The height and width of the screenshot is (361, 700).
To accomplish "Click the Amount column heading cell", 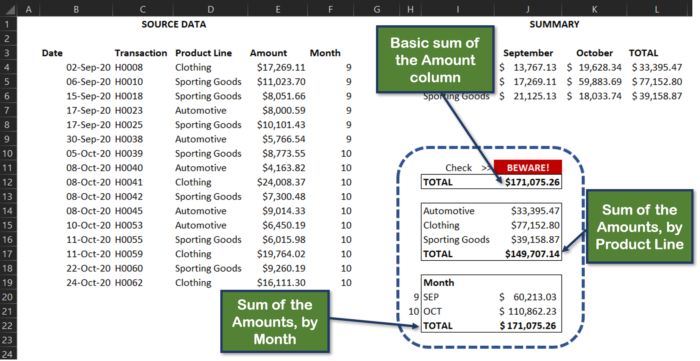I will point(268,53).
